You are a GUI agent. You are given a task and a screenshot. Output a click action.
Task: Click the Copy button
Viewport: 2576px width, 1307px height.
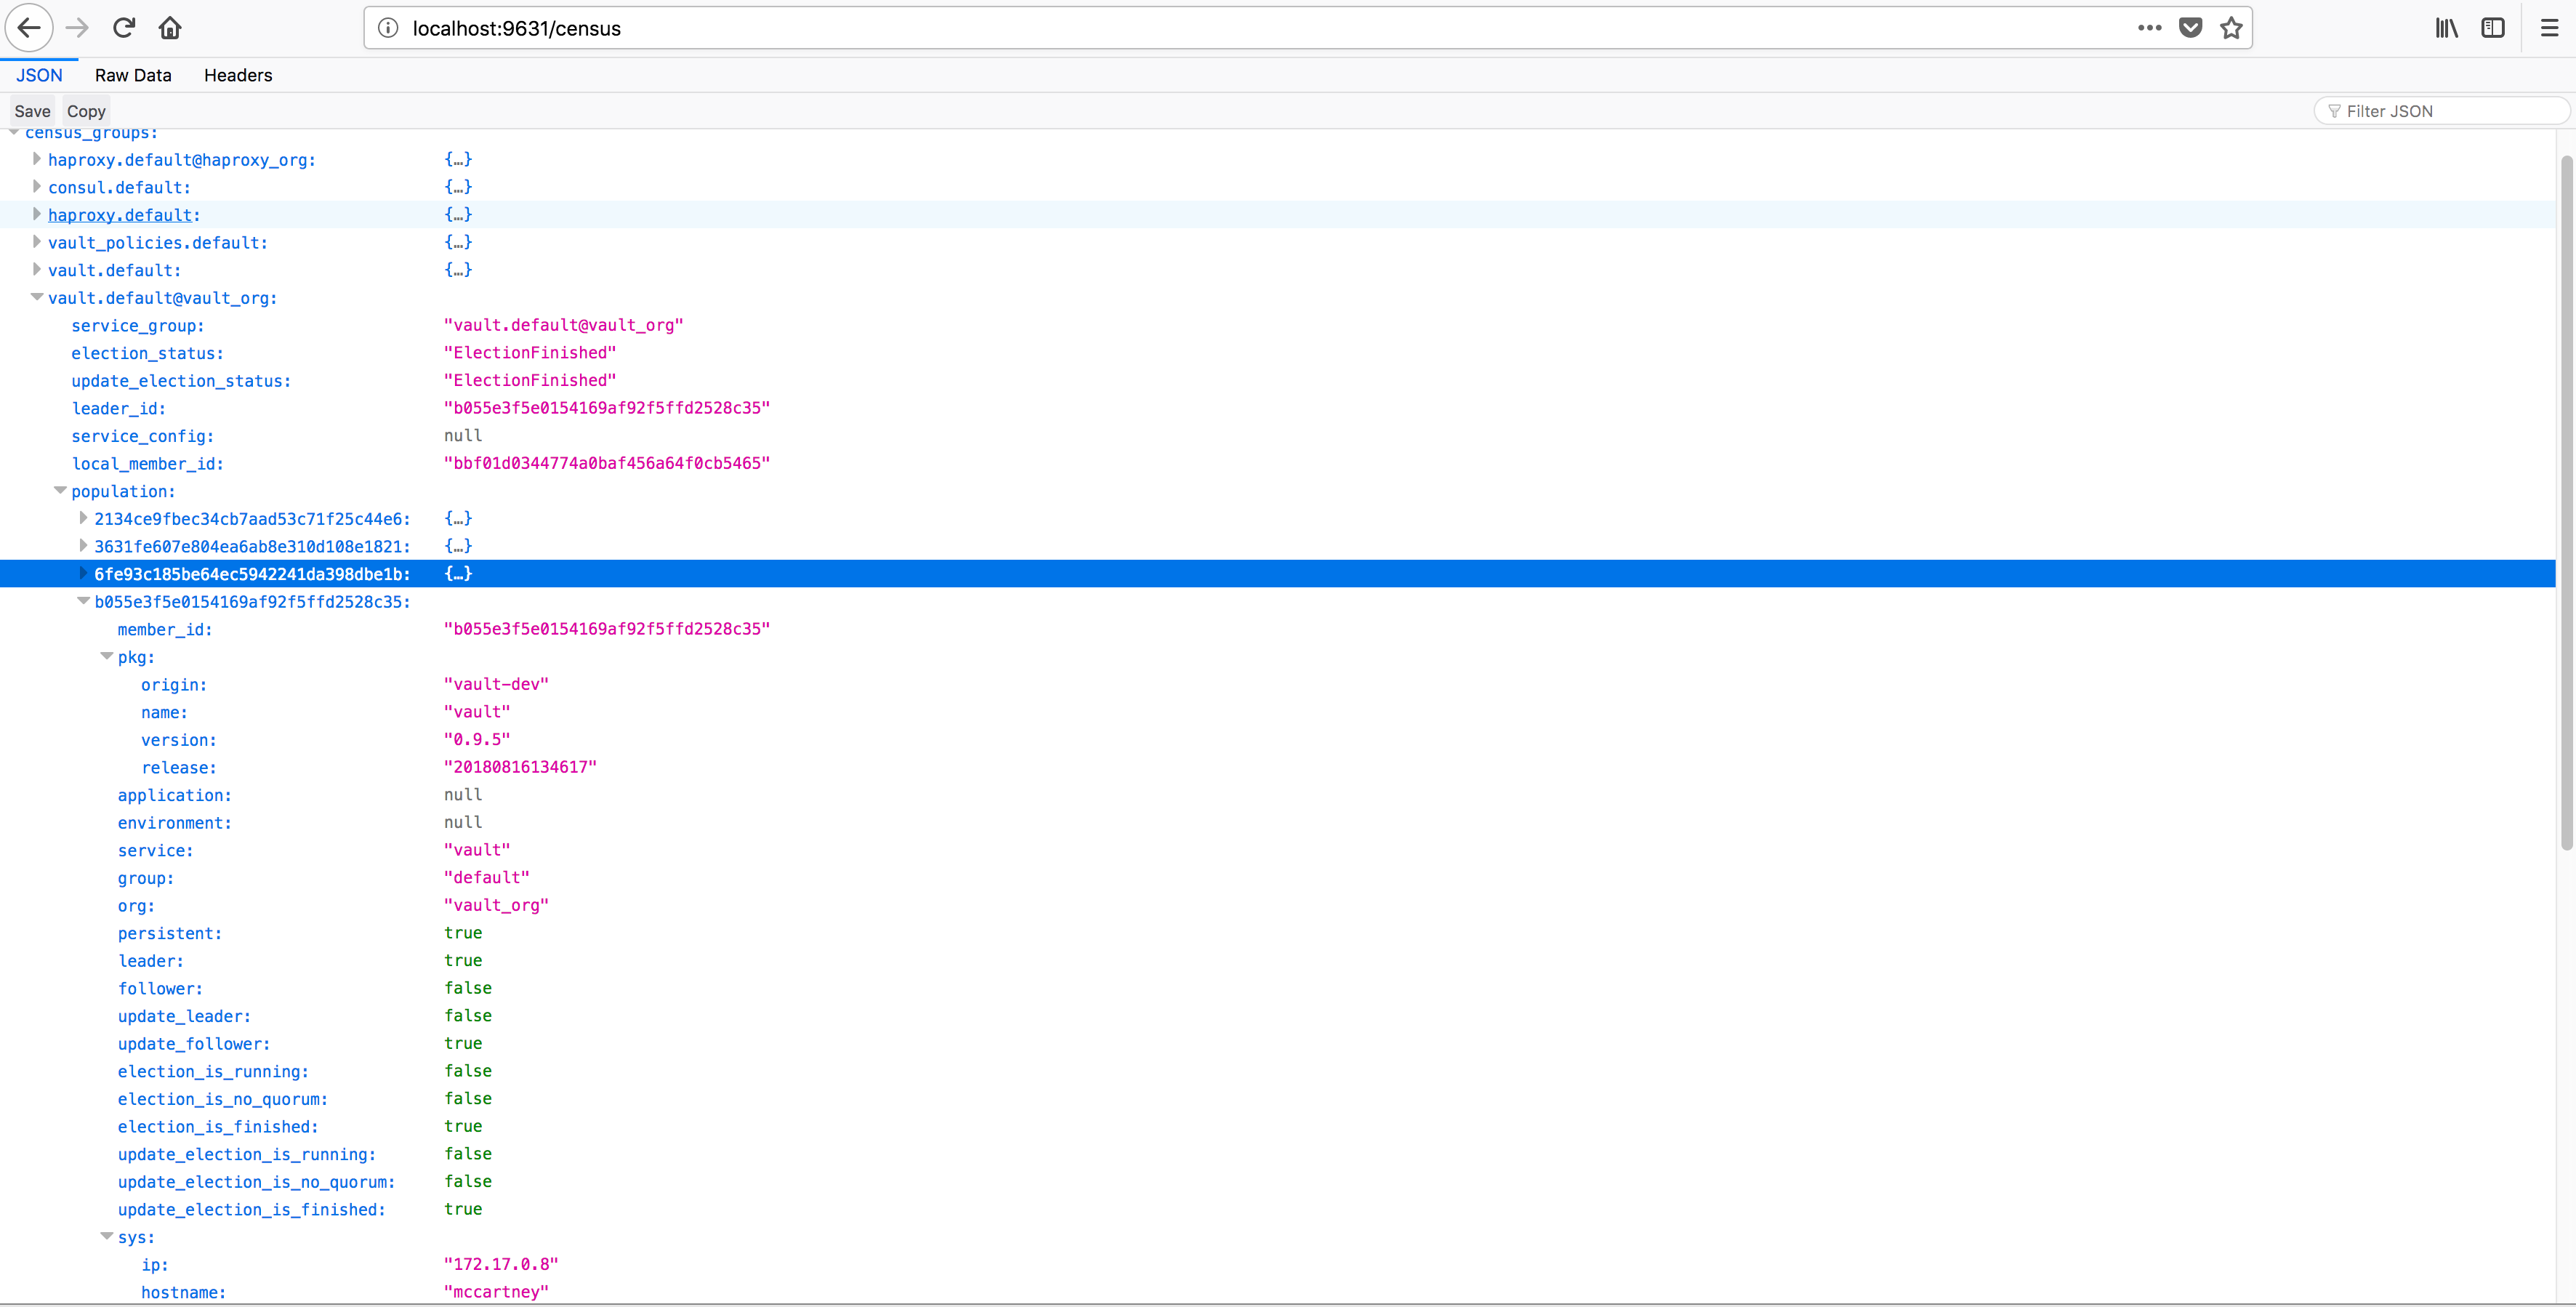click(86, 111)
